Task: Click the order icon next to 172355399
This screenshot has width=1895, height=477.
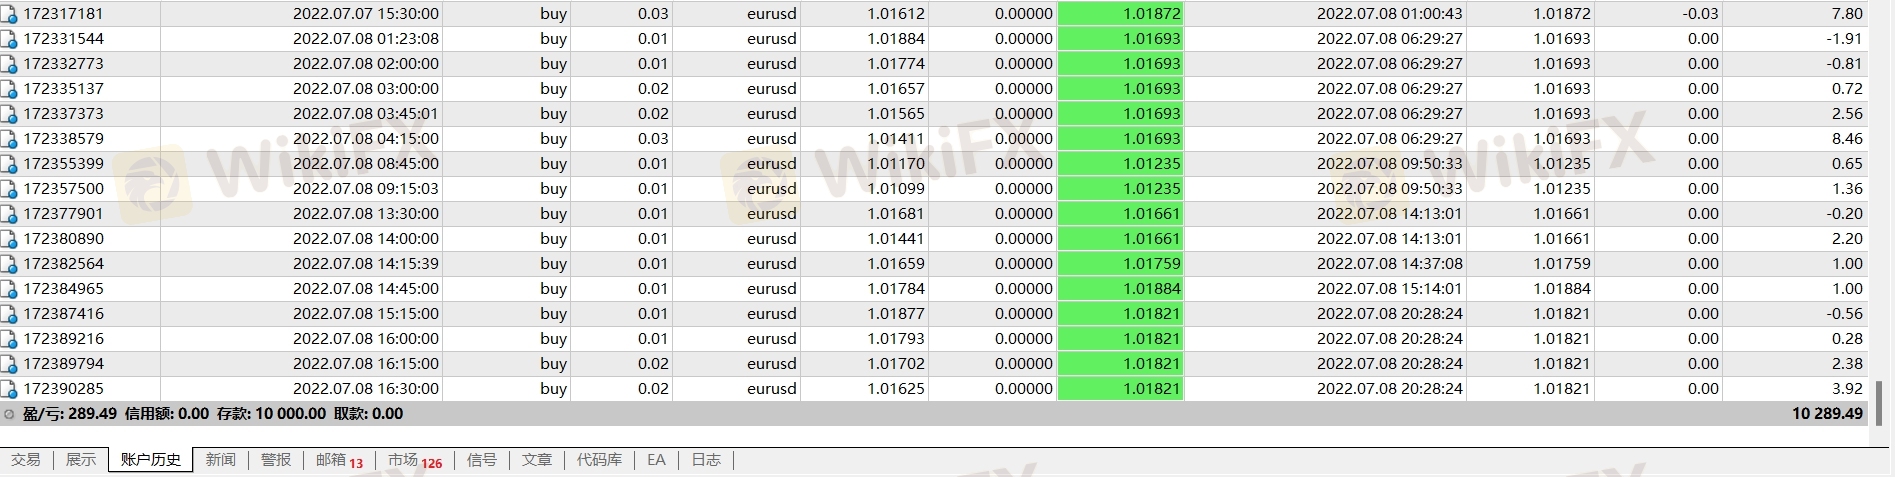Action: (9, 164)
